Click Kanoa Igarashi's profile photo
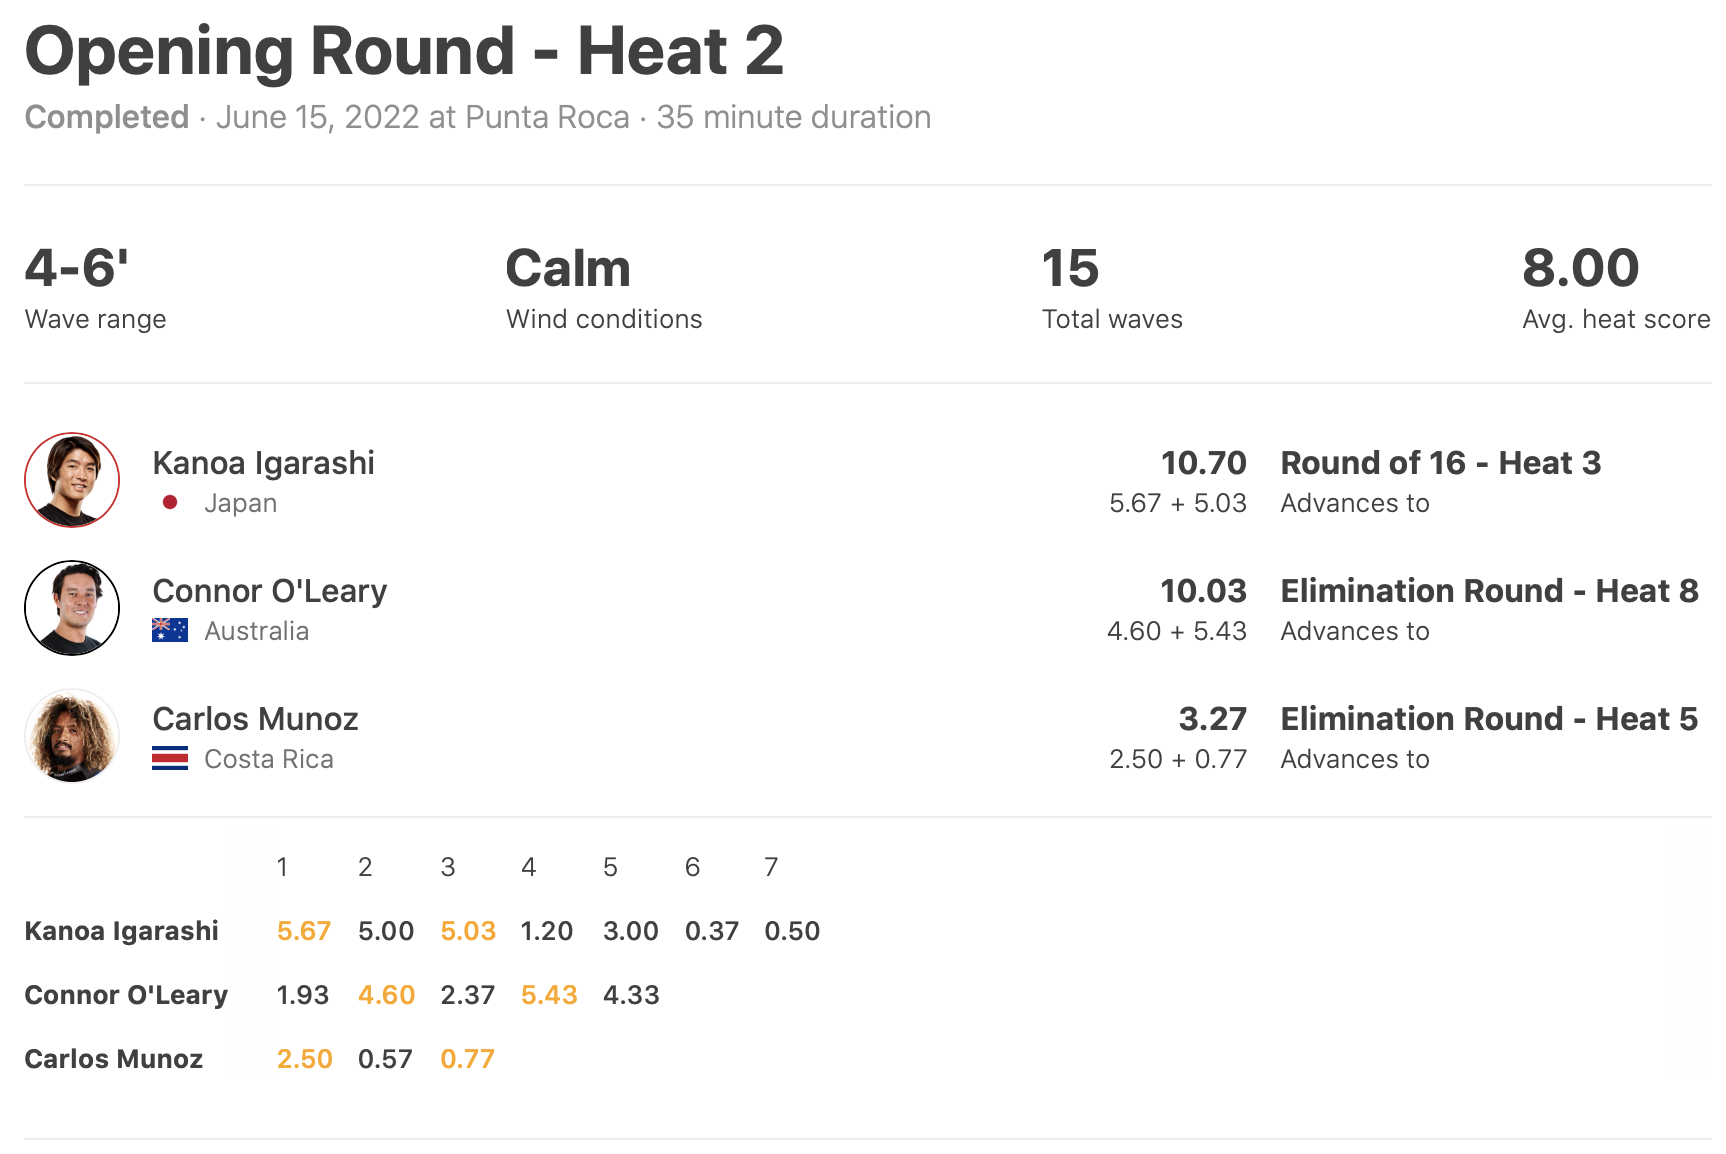 click(x=72, y=480)
